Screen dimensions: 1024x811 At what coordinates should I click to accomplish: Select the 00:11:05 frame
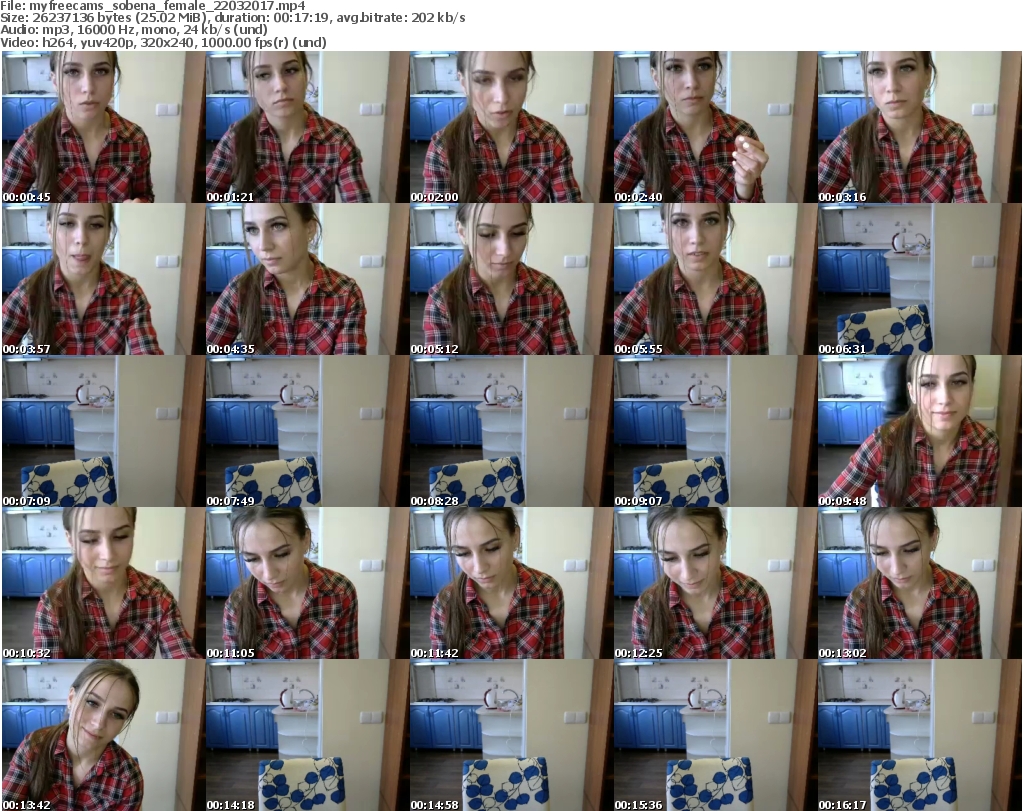pos(308,583)
